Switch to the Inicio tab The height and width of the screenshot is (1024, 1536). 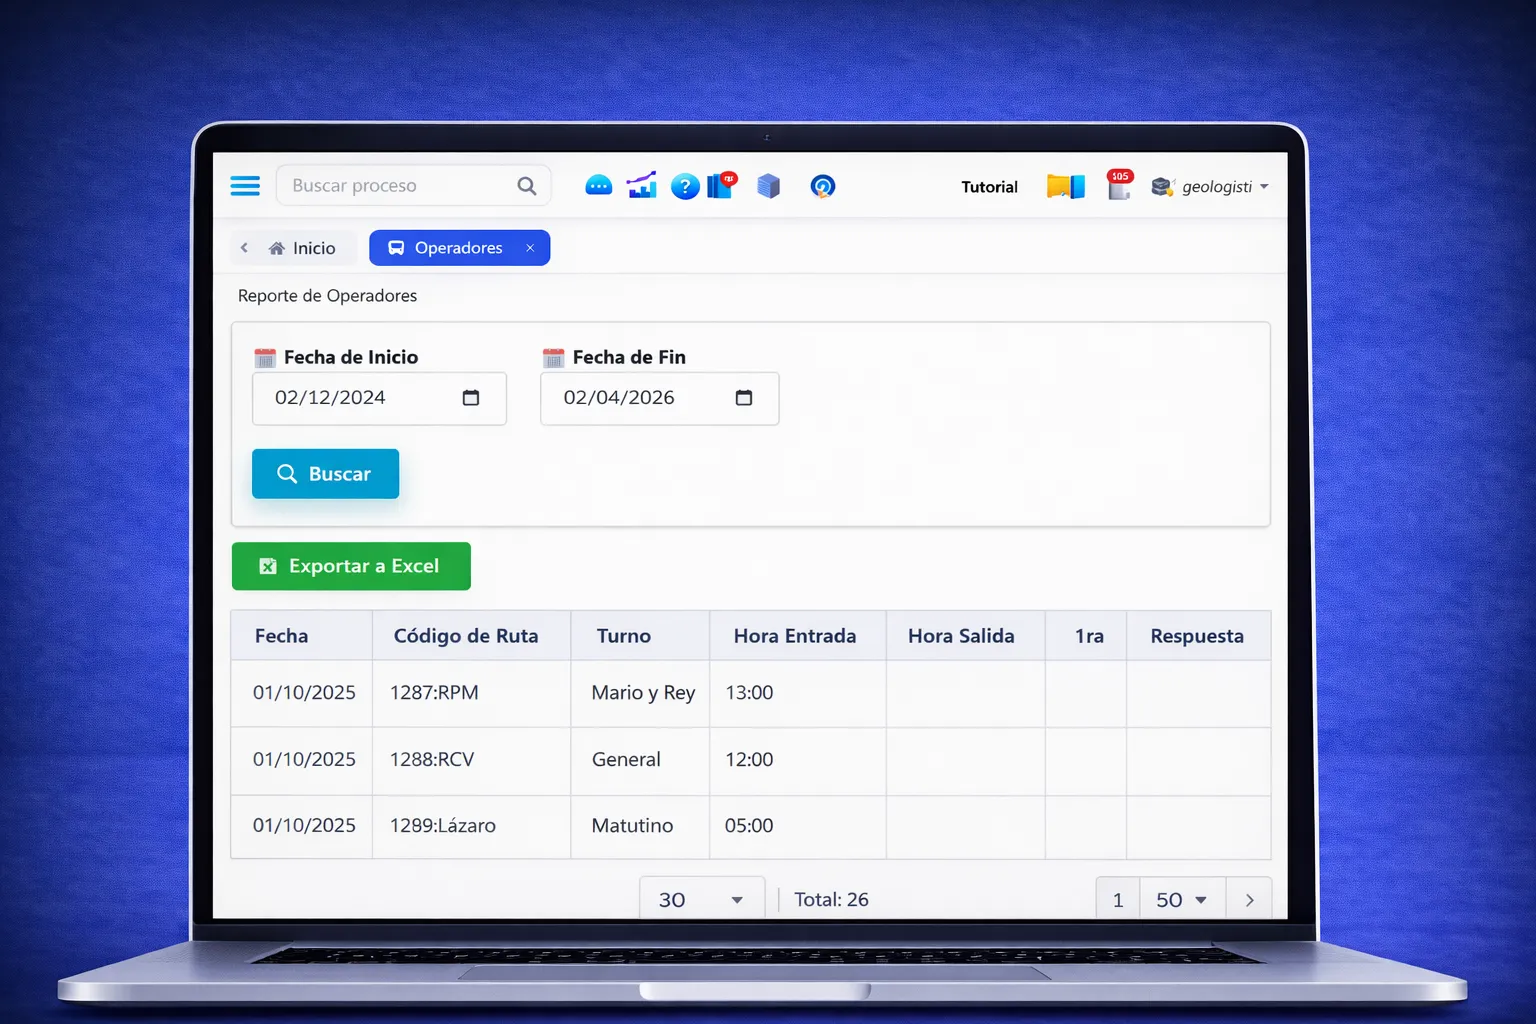point(303,248)
